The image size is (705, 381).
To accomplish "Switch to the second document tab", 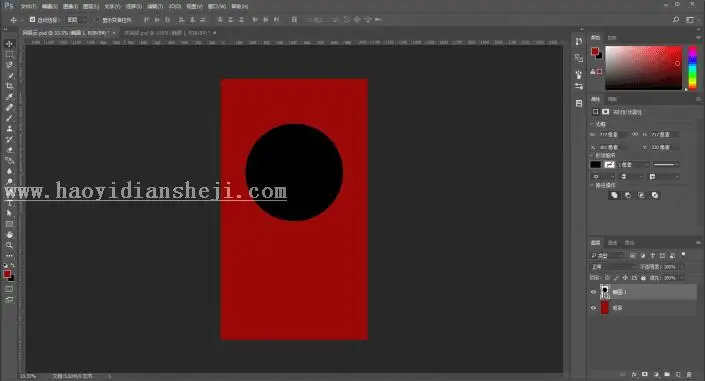I will pyautogui.click(x=168, y=33).
